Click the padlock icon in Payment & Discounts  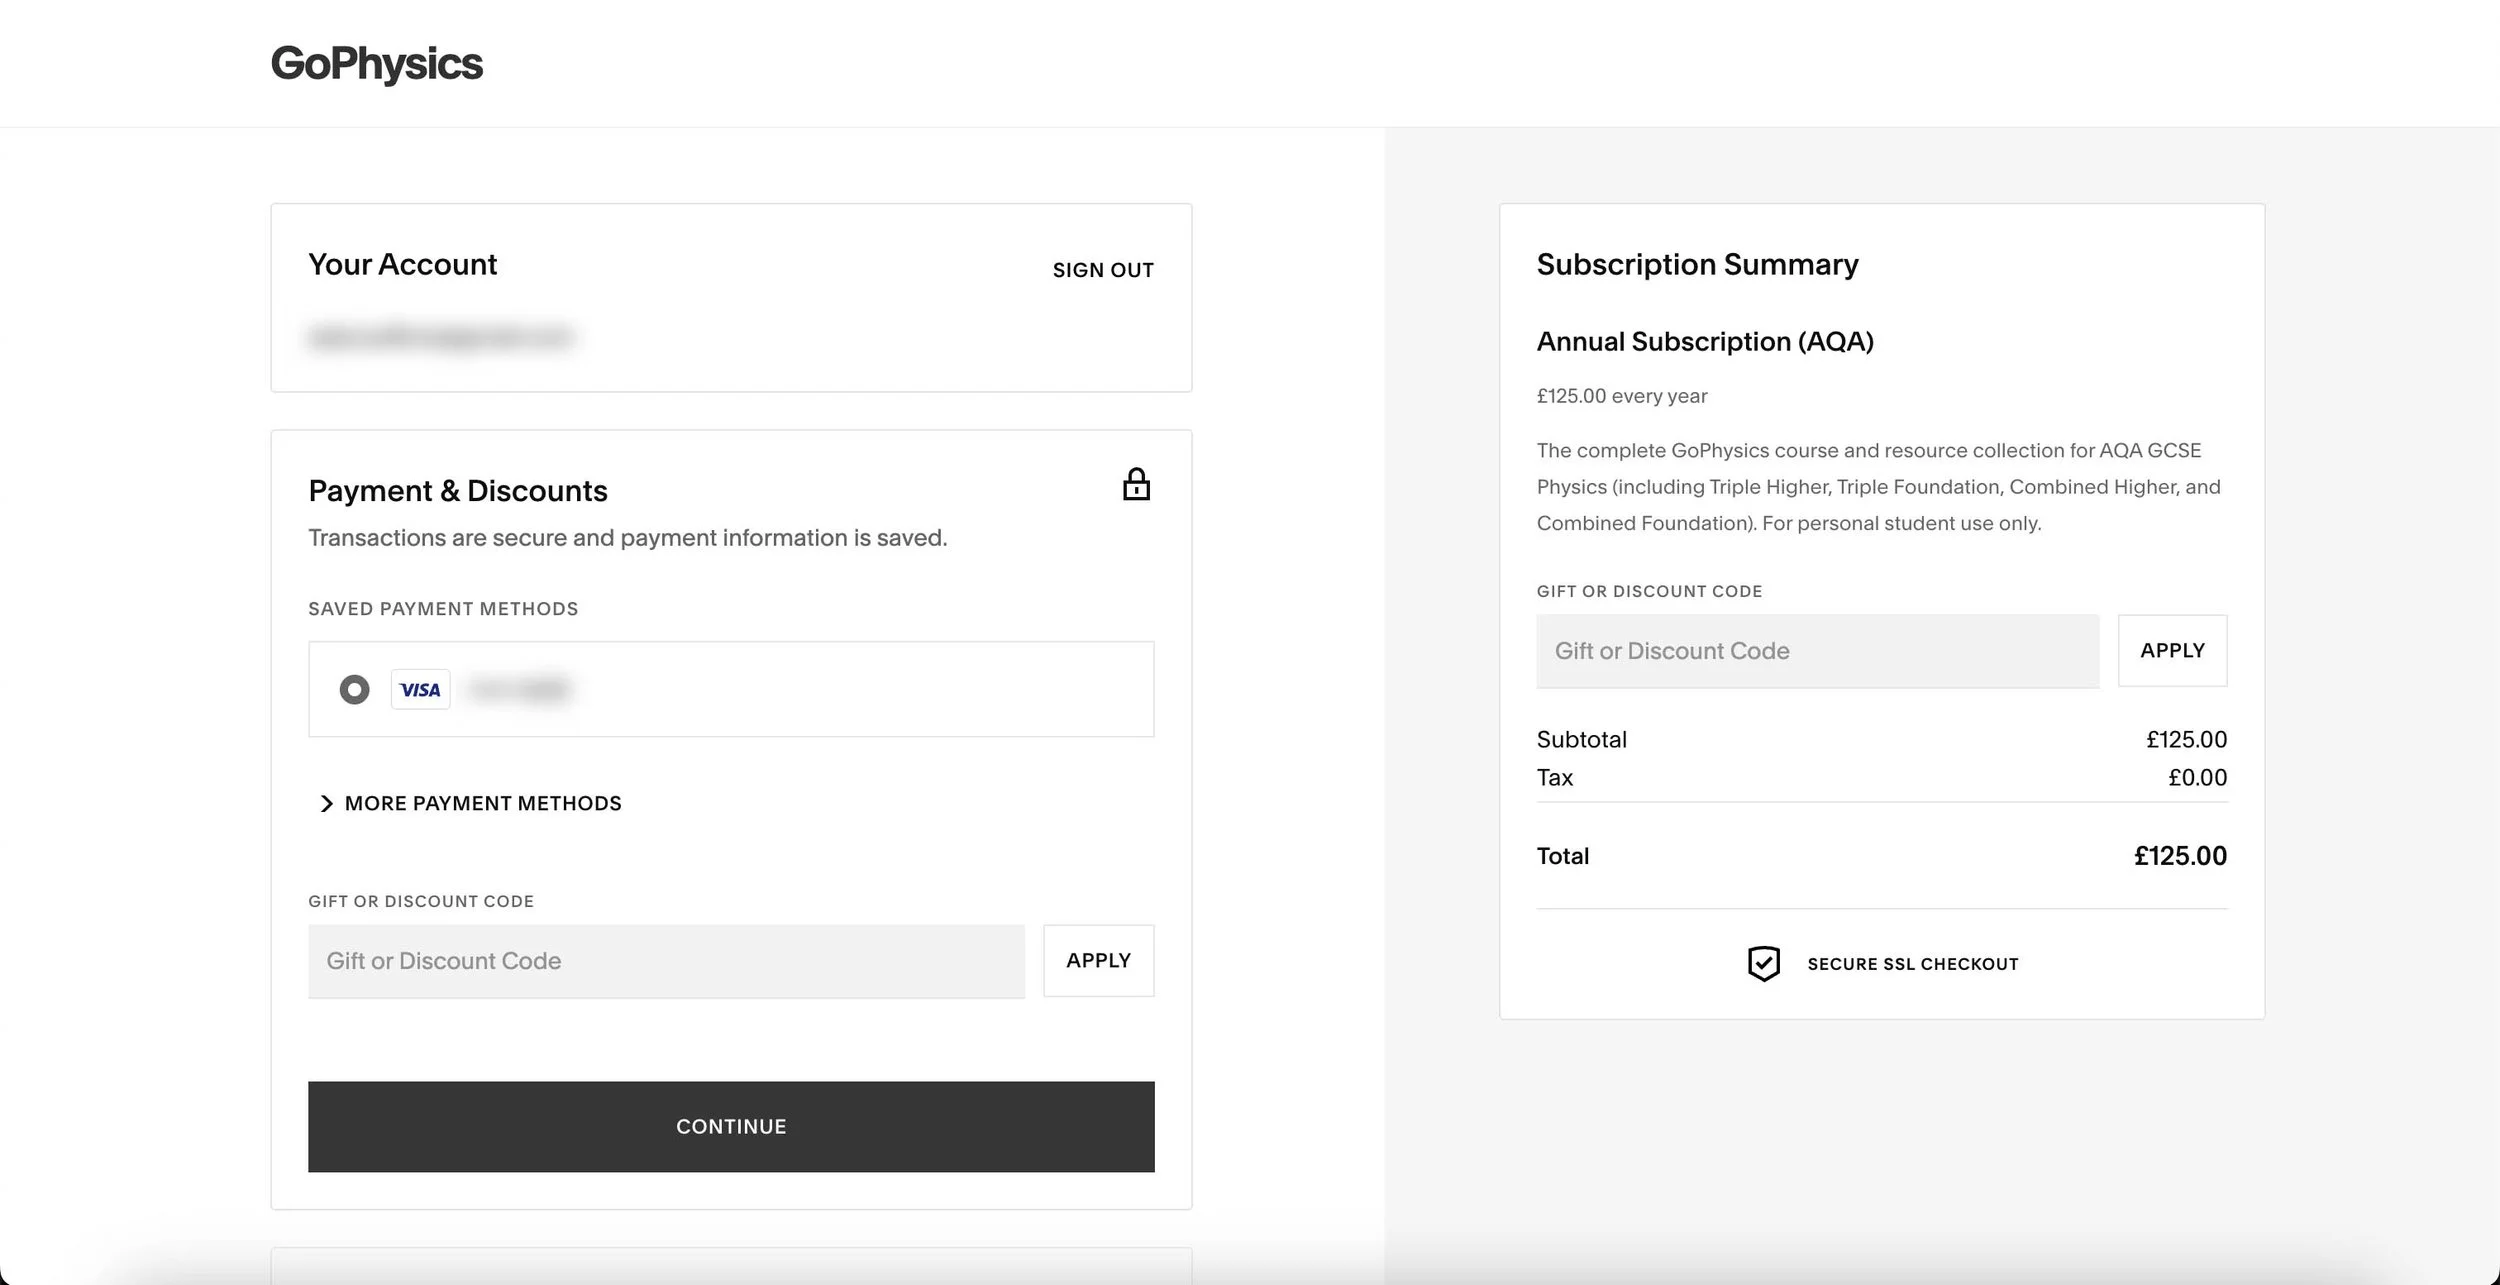pyautogui.click(x=1135, y=485)
